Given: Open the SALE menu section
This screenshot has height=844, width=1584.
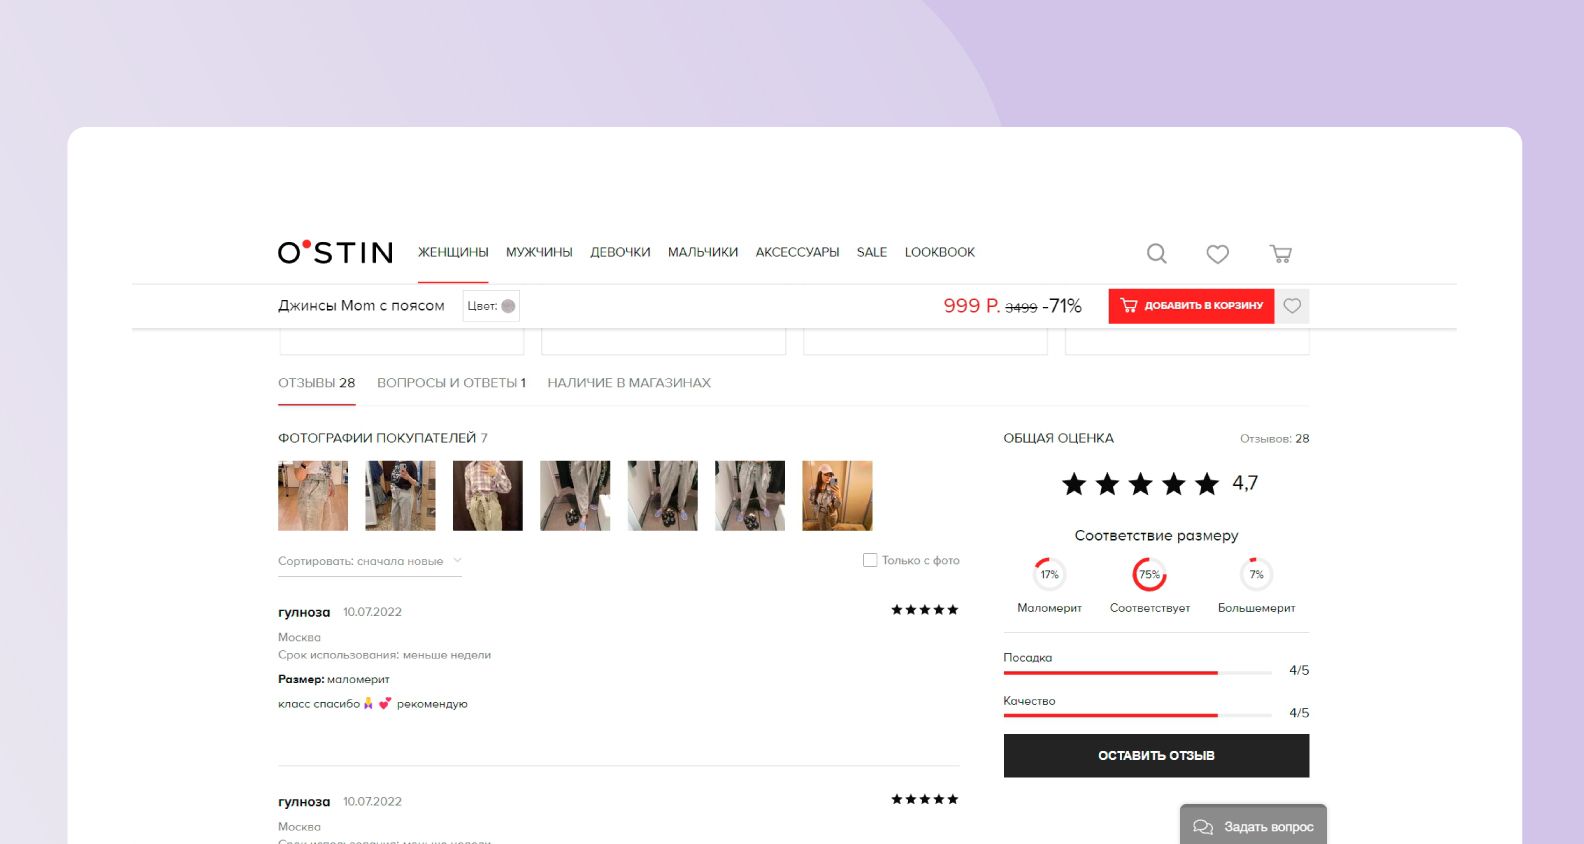Looking at the screenshot, I should [x=871, y=252].
